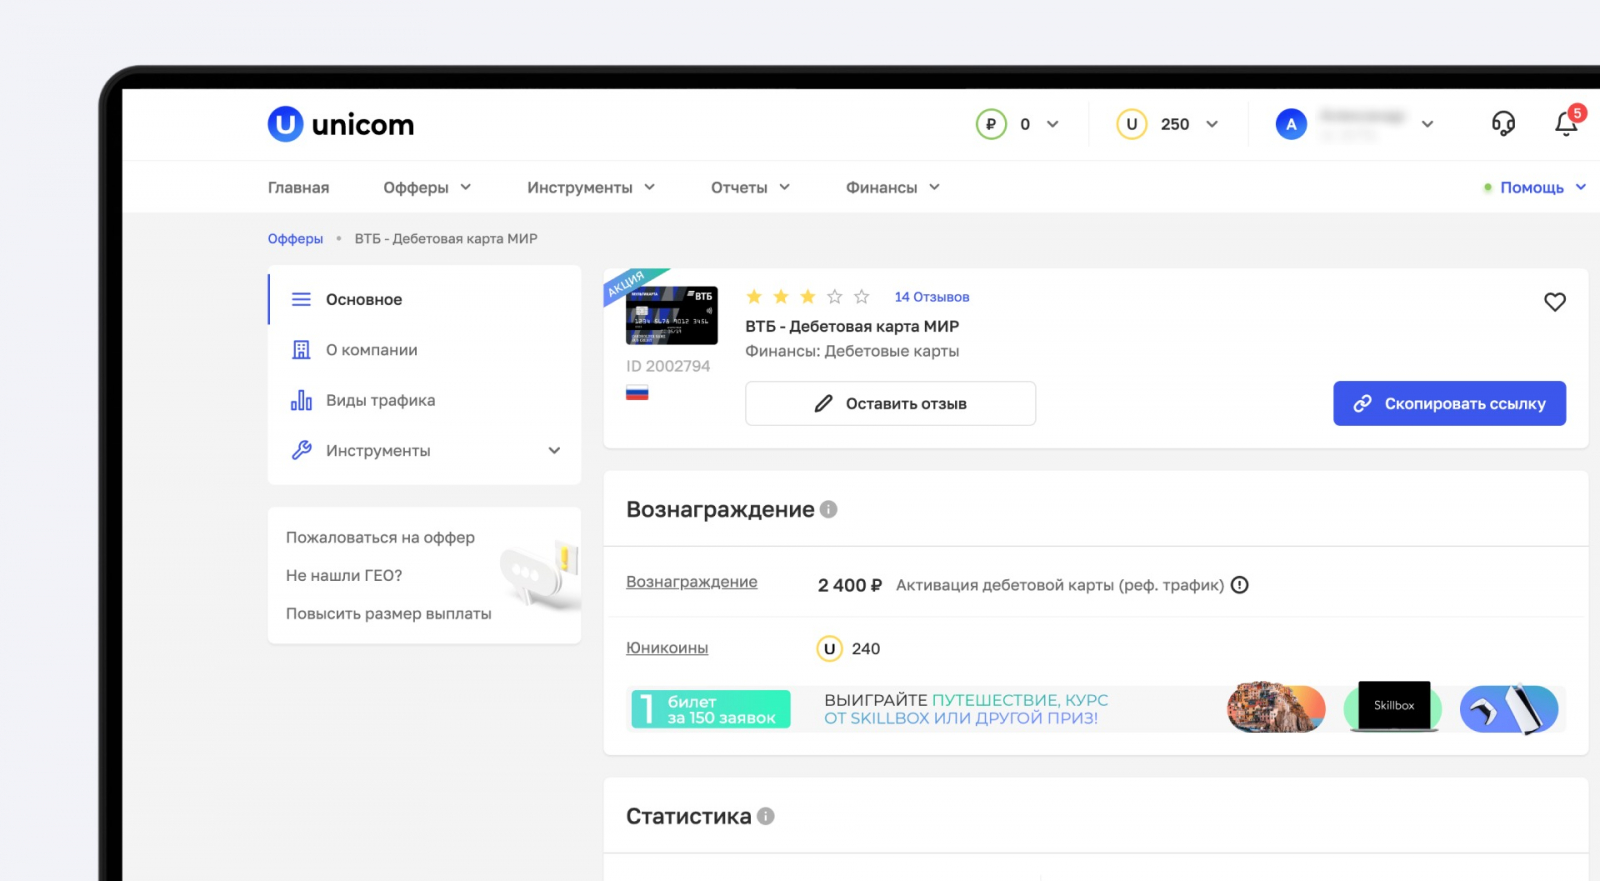
Task: Open support headset icon
Action: (x=1503, y=123)
